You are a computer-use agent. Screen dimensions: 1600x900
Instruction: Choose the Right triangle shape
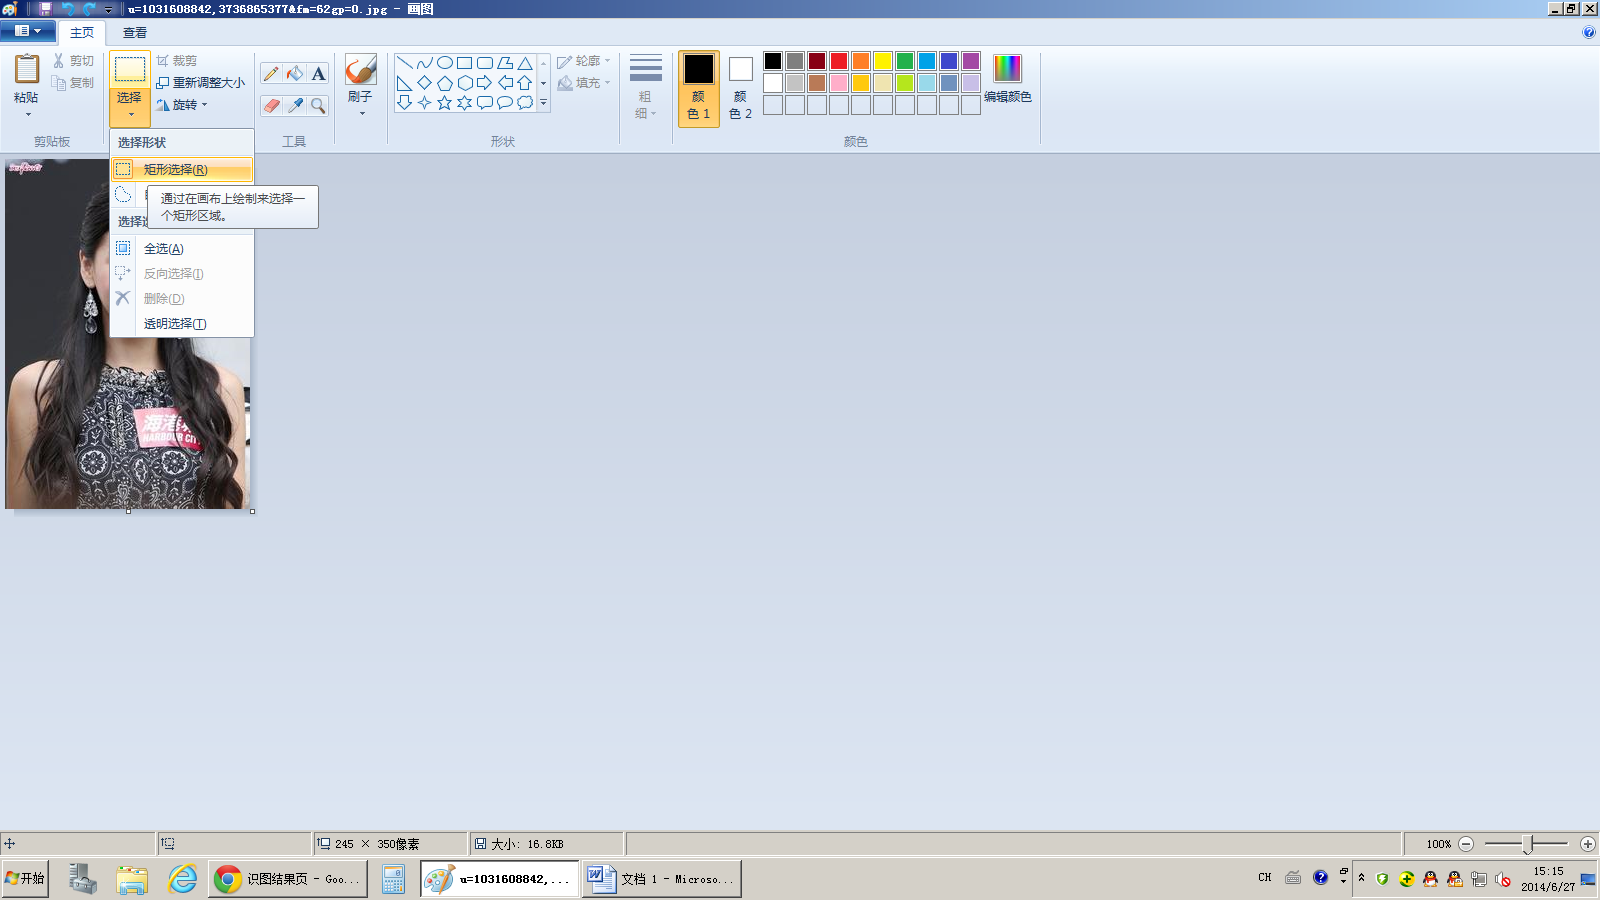[405, 83]
